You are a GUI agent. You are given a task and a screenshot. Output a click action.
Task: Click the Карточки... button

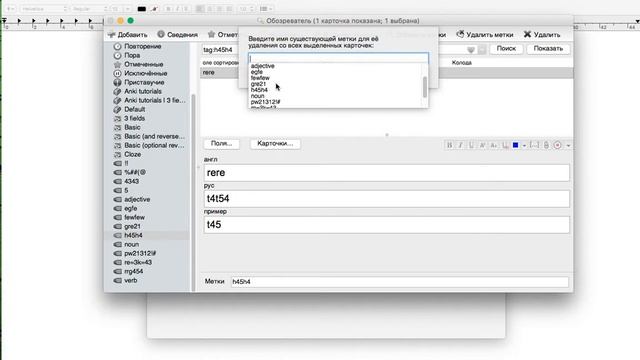click(275, 144)
